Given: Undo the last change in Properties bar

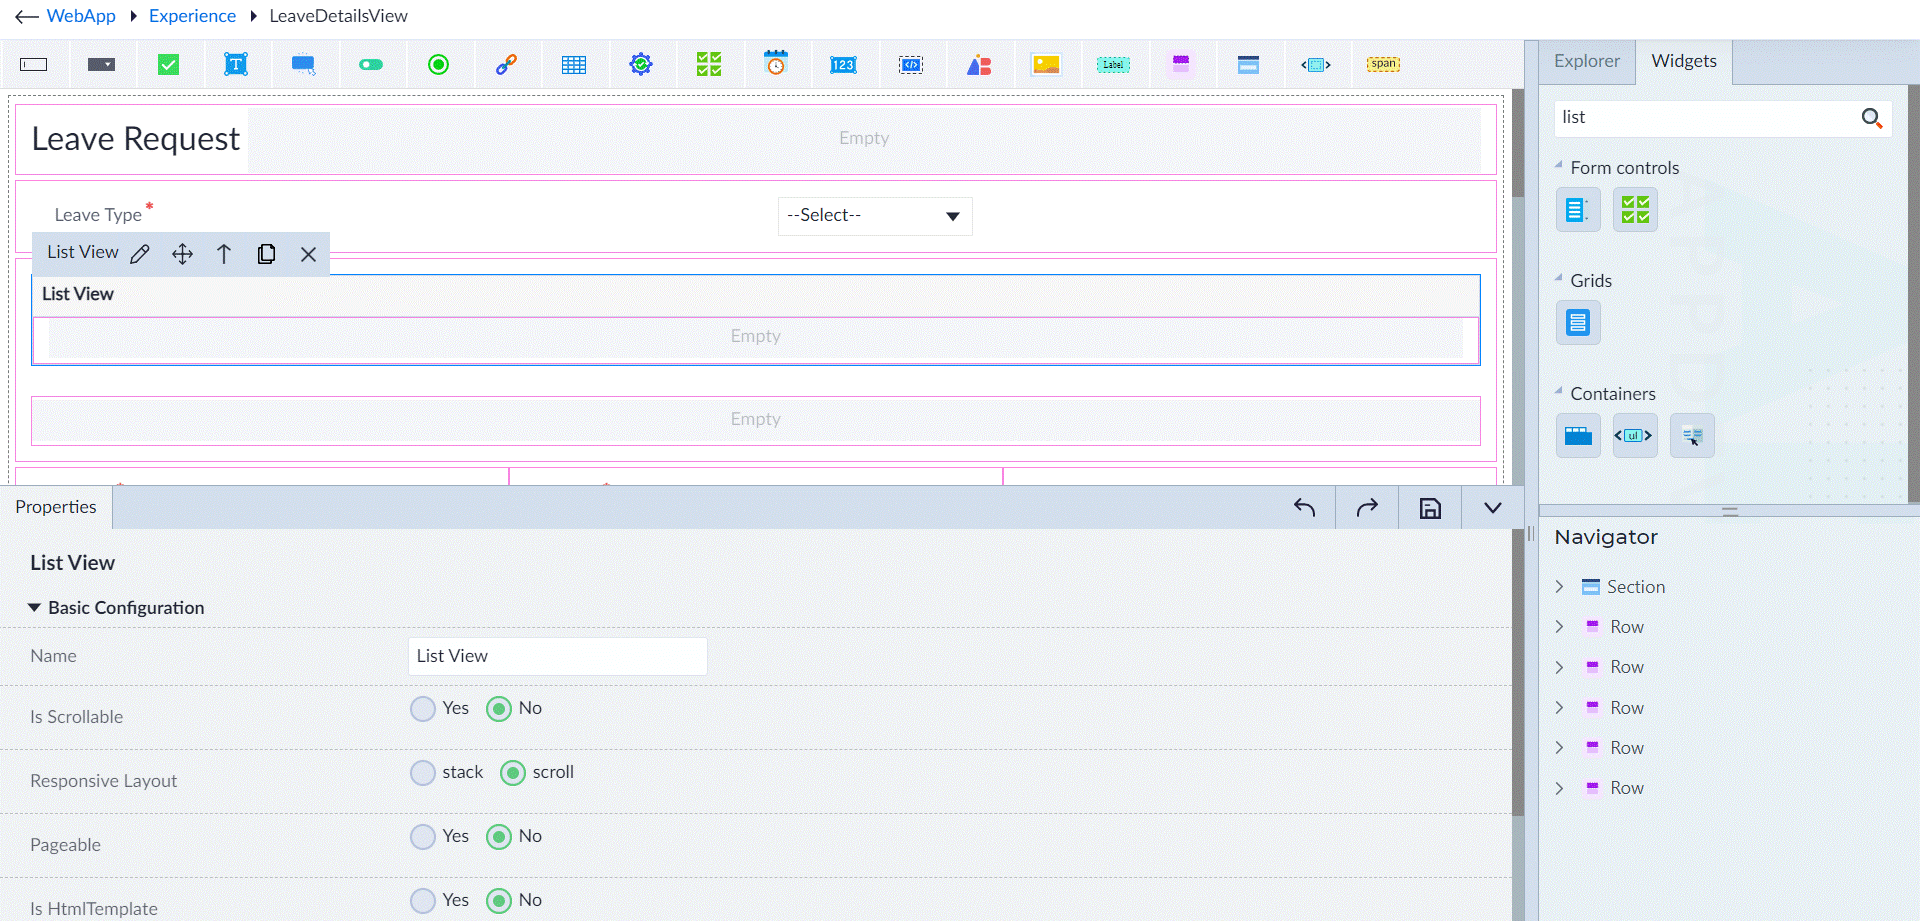Looking at the screenshot, I should pos(1304,508).
